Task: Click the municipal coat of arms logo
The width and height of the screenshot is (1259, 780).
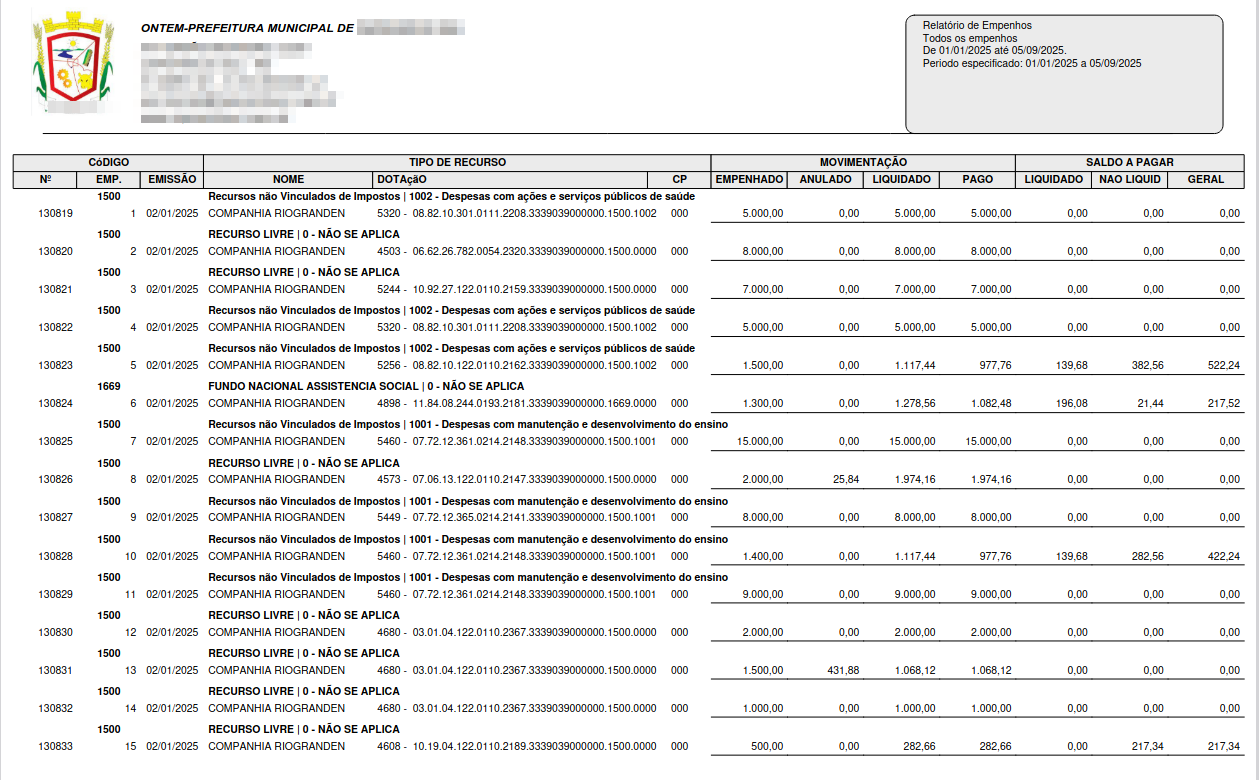Action: point(68,64)
